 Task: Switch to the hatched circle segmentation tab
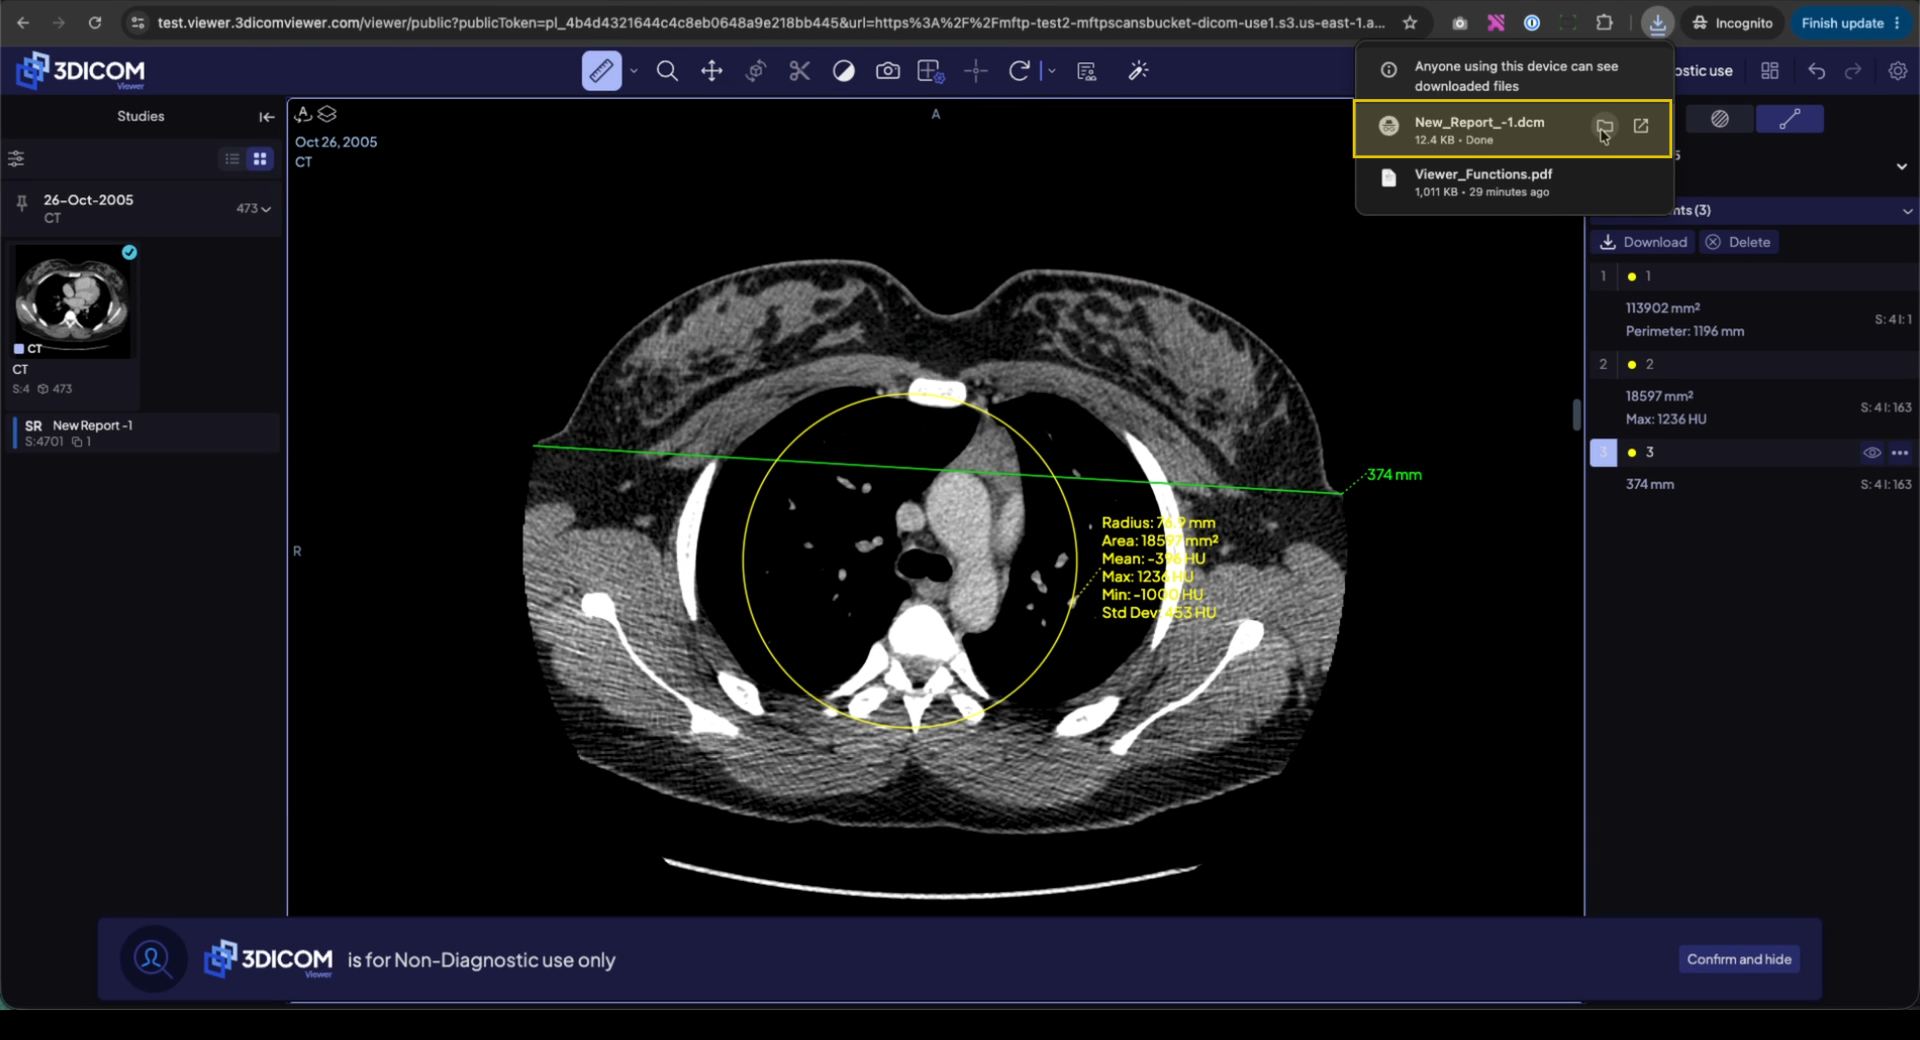(1720, 119)
